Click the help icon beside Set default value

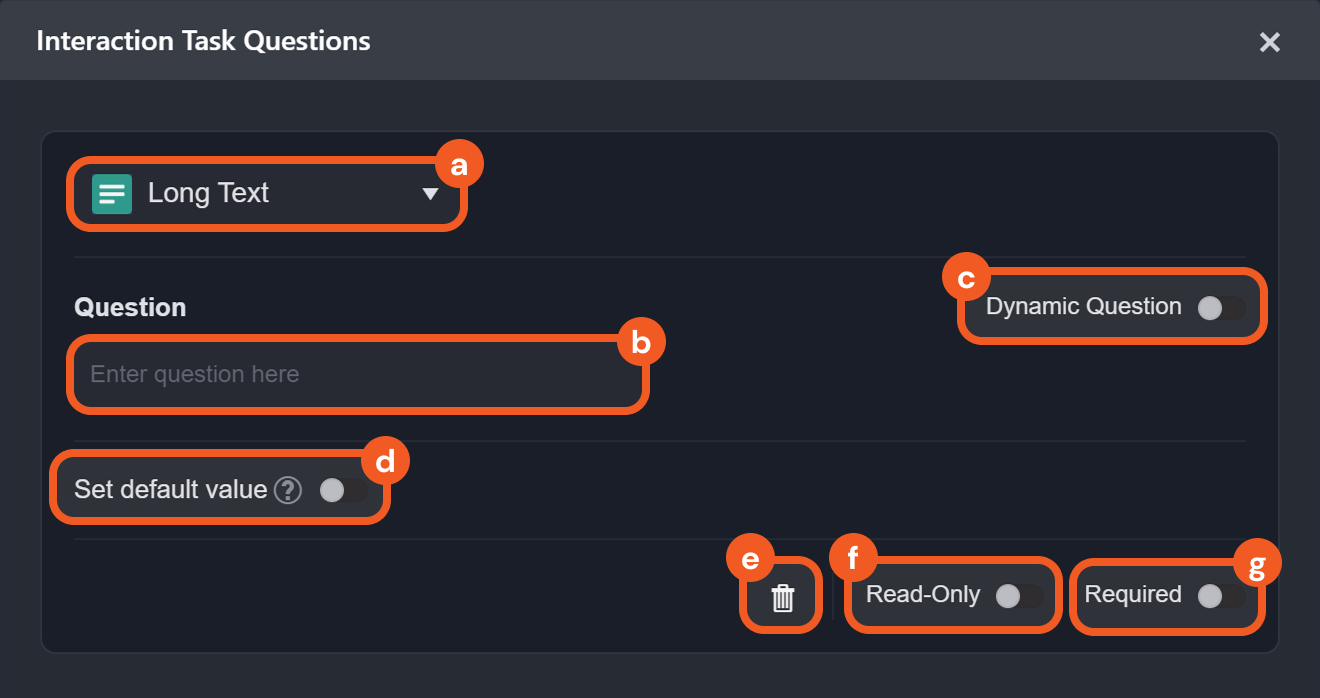pos(288,490)
